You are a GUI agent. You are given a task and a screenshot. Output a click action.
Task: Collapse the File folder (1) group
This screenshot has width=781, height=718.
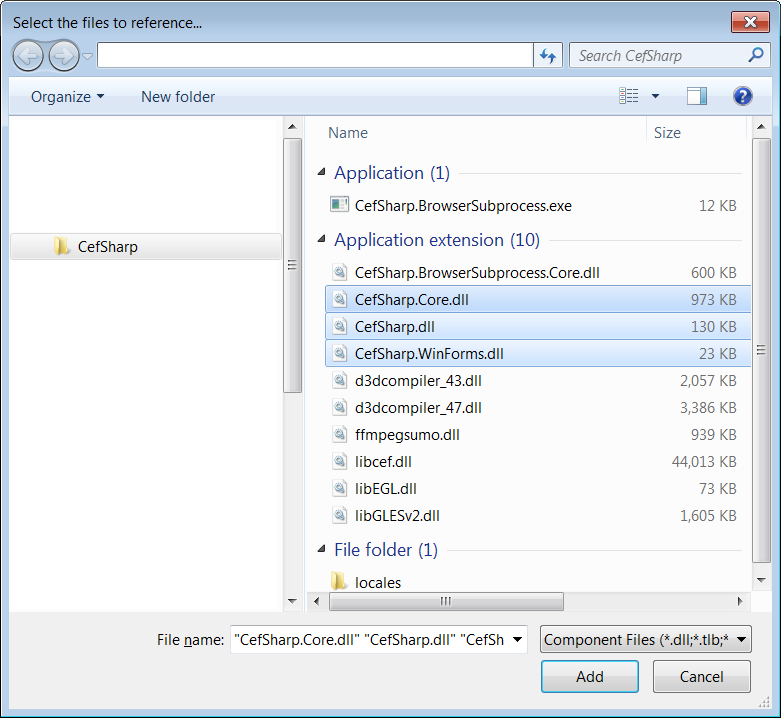coord(322,549)
